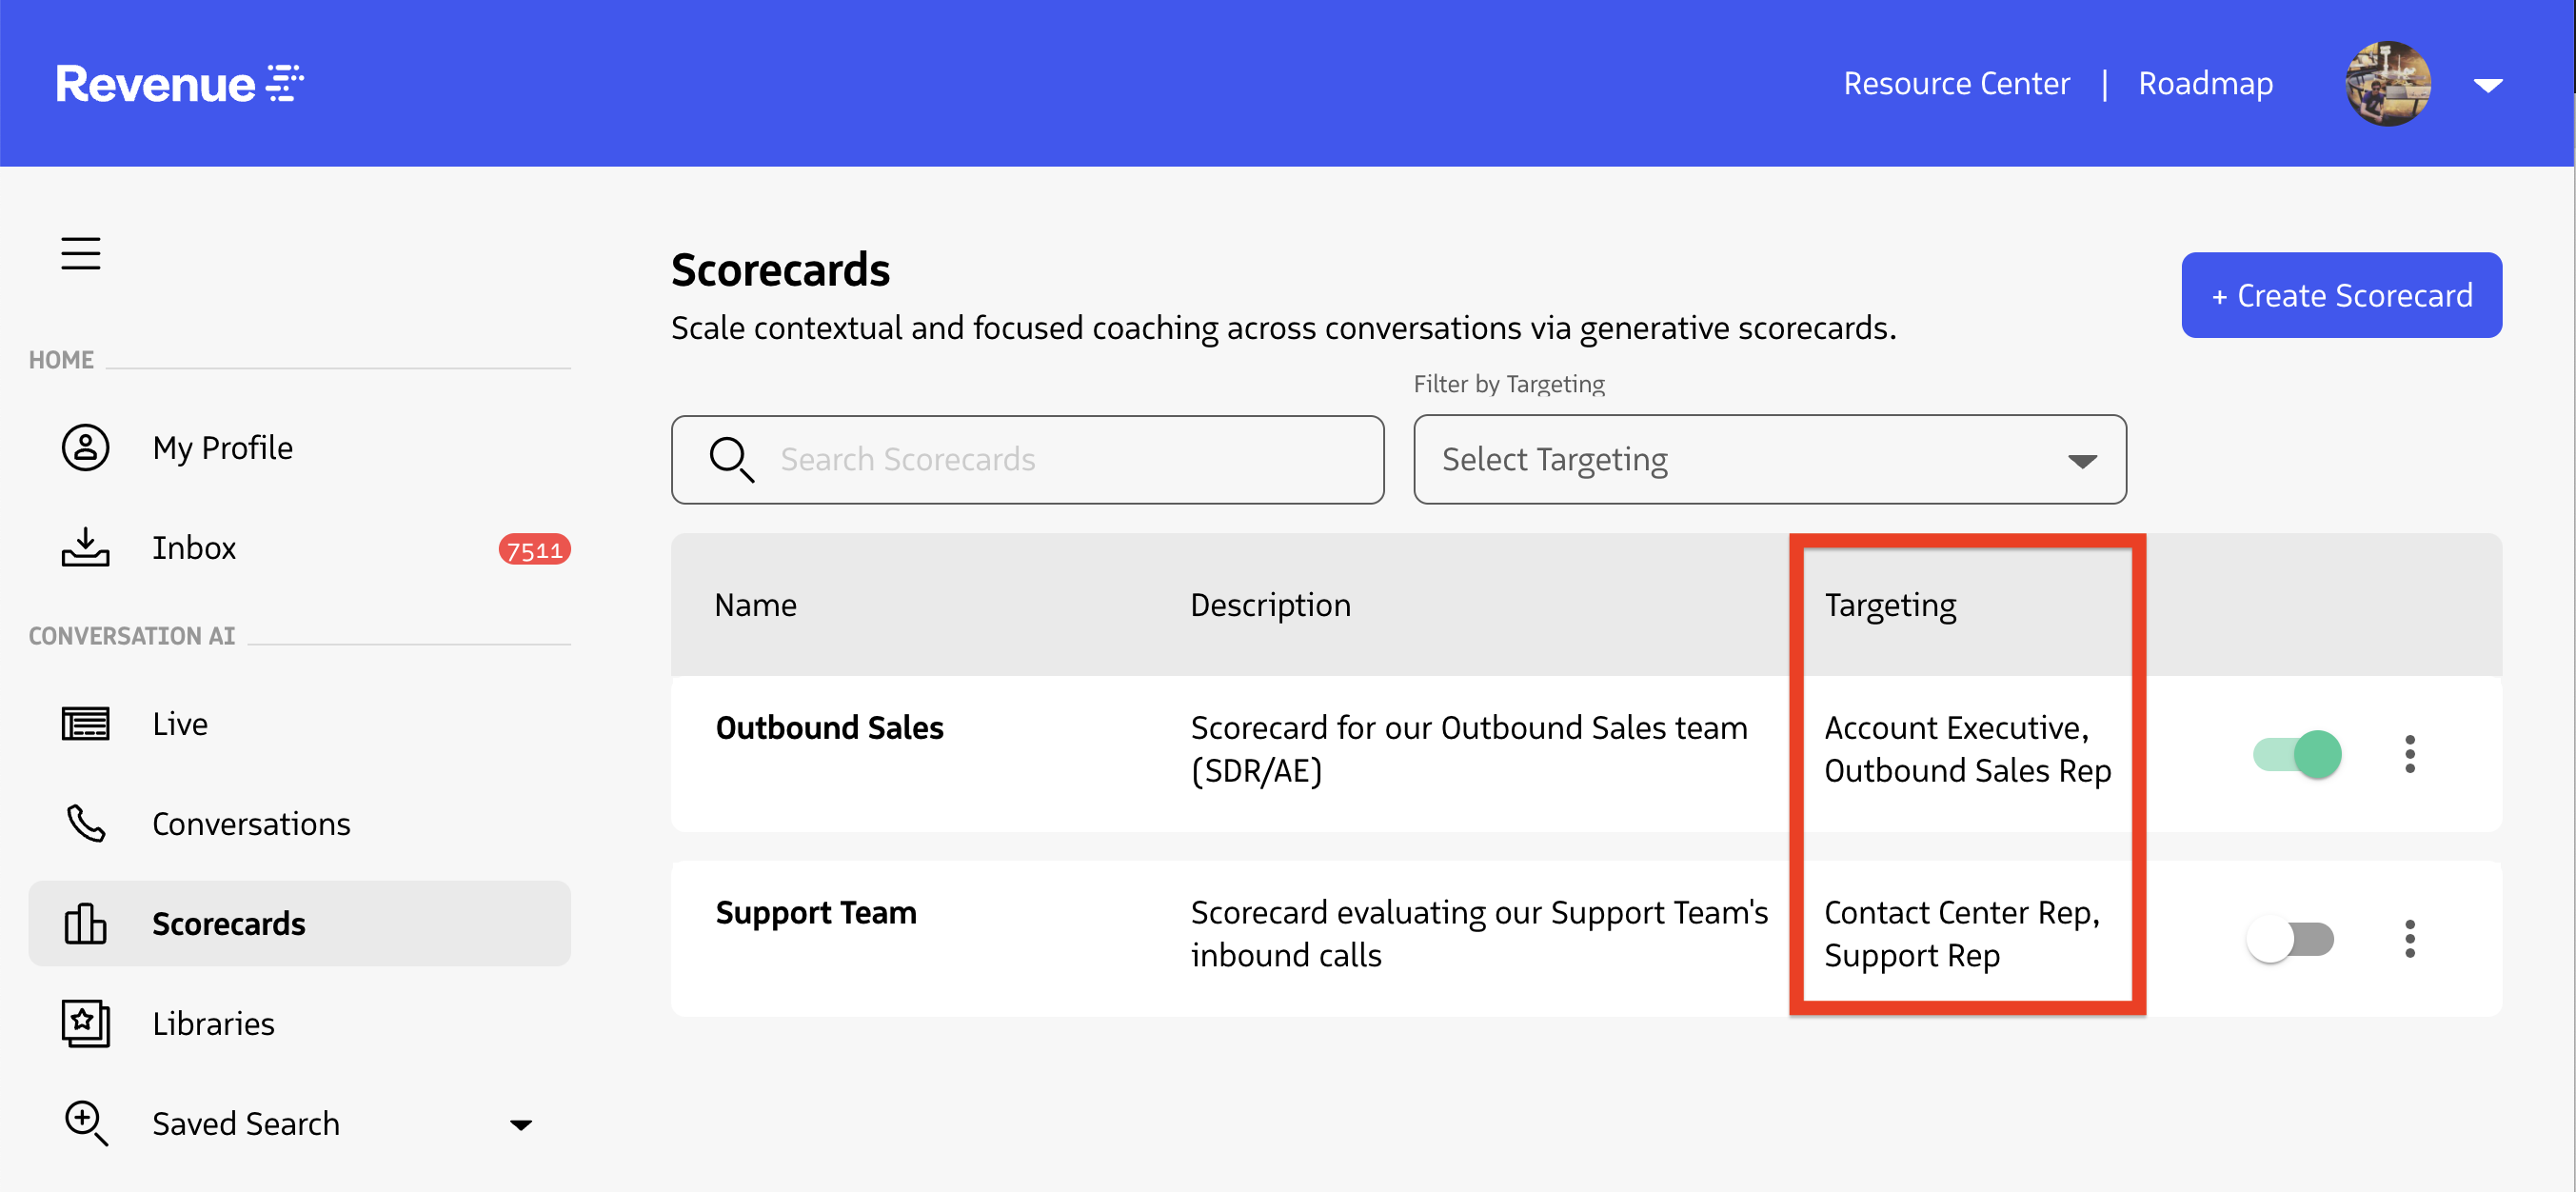Open the Select Targeting dropdown
2576x1192 pixels.
pos(1769,460)
